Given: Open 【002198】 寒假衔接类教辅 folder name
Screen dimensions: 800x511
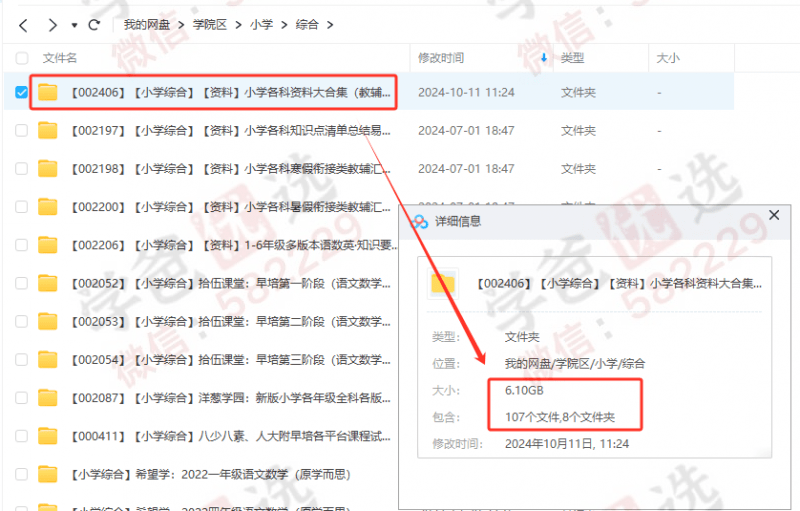Looking at the screenshot, I should point(230,169).
